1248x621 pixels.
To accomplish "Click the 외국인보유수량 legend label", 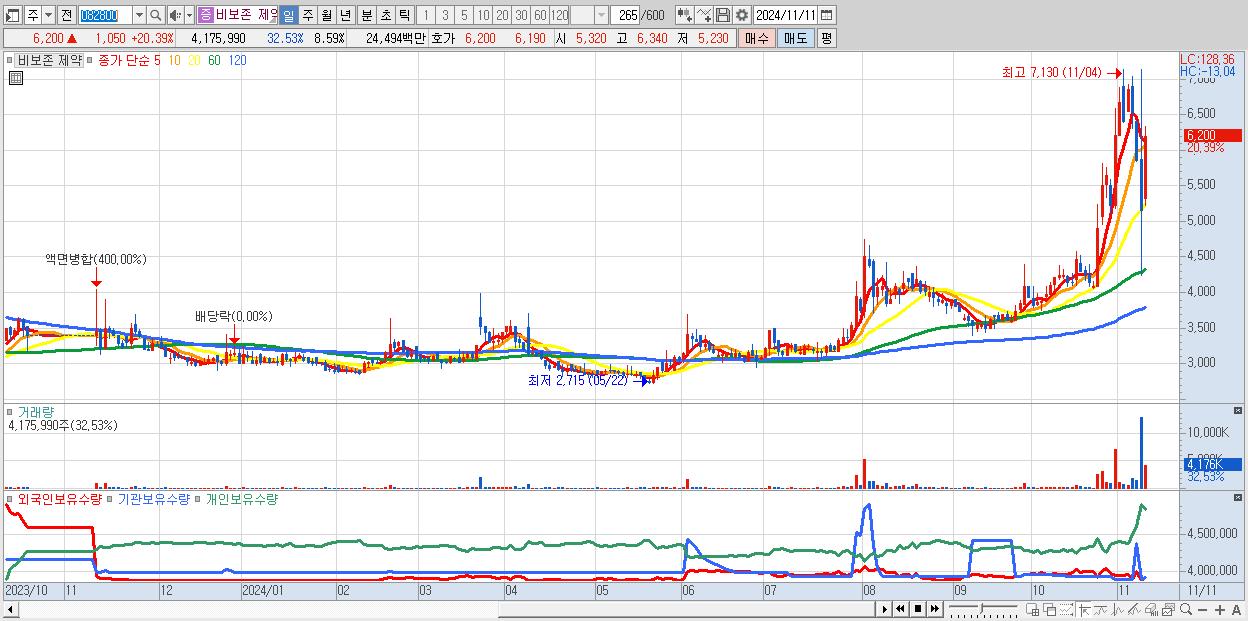I will (x=60, y=498).
